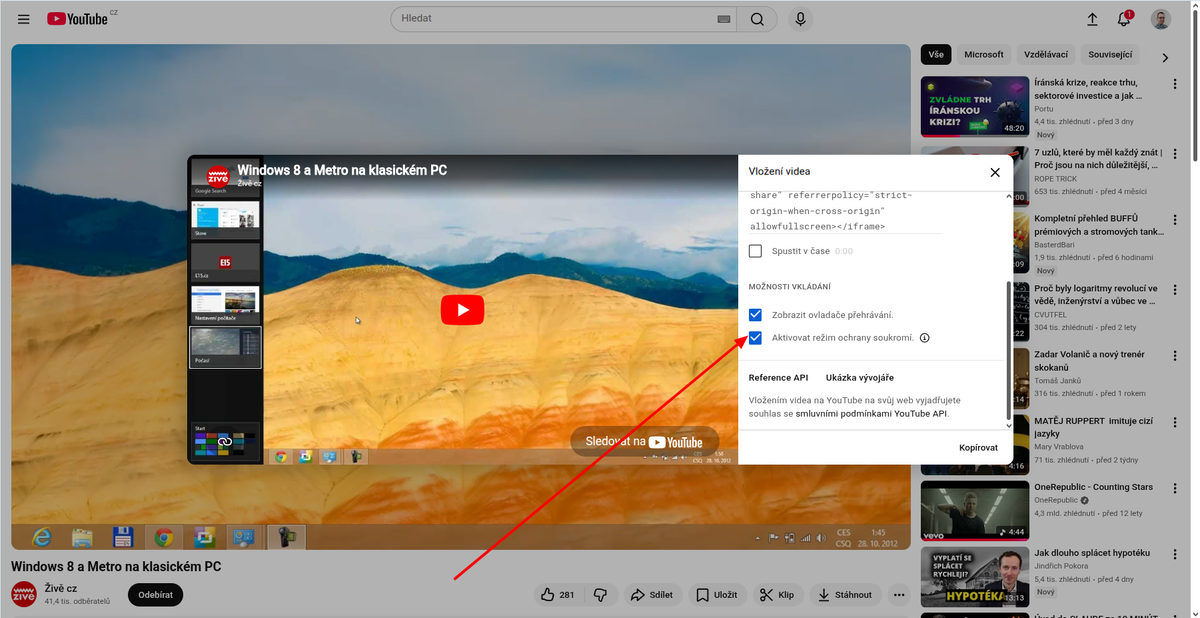Image resolution: width=1200 pixels, height=618 pixels.
Task: Play the embedded video preview
Action: 462,310
